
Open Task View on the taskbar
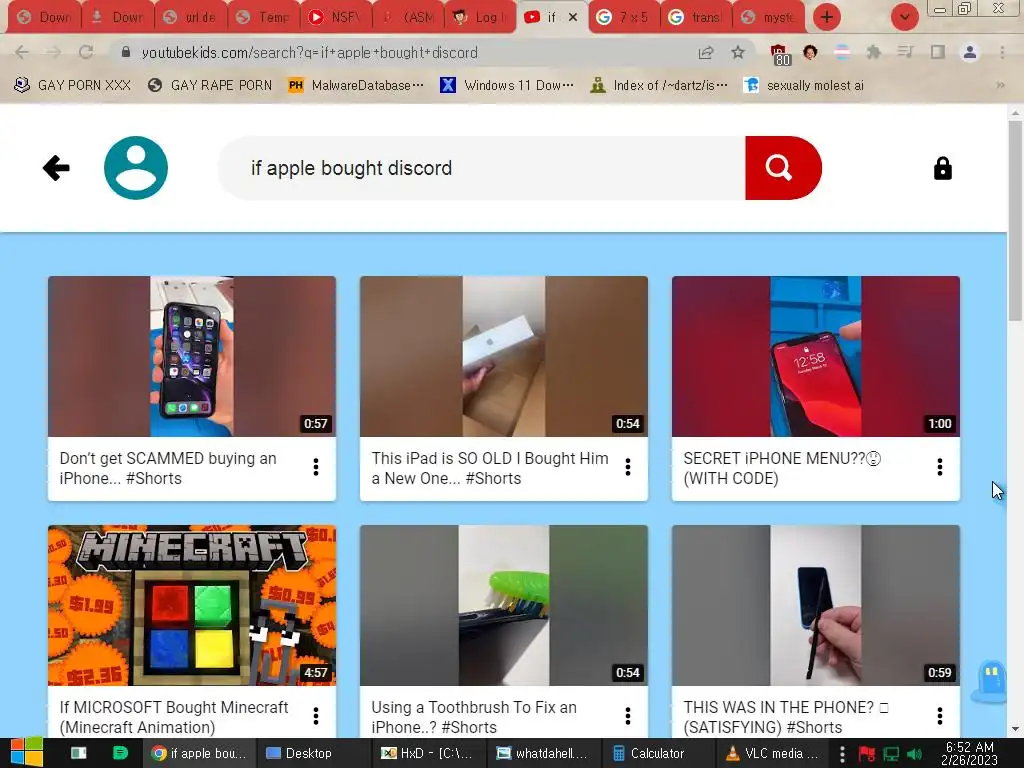coord(78,753)
